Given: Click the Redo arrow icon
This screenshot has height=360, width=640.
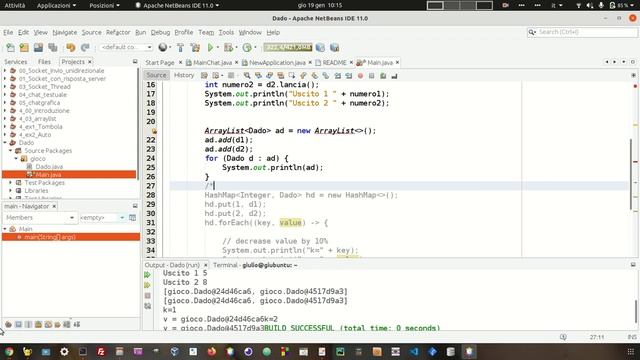Looking at the screenshot, I should (85, 47).
